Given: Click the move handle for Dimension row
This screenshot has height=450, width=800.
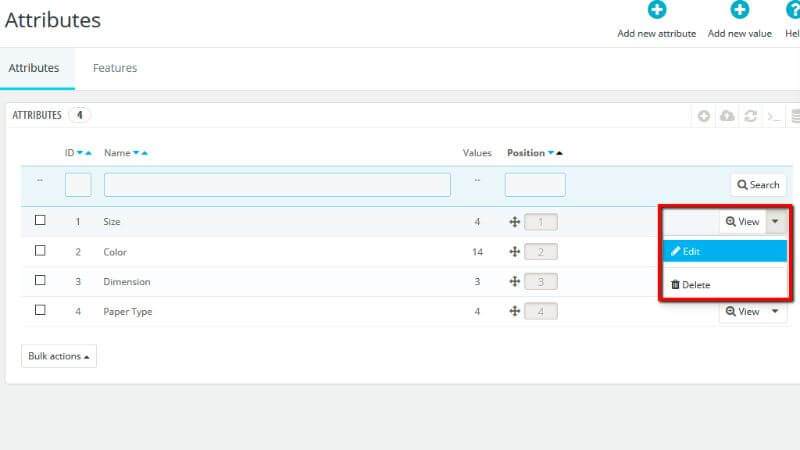Looking at the screenshot, I should (x=514, y=281).
